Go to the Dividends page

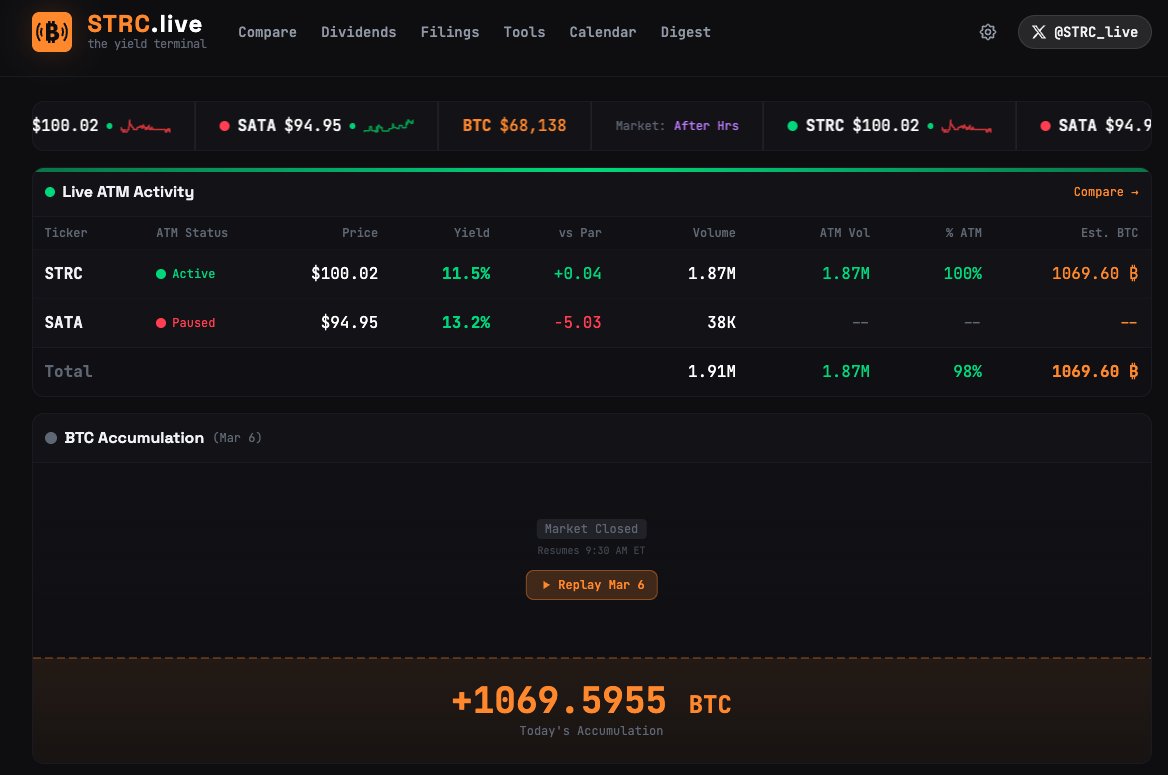point(358,32)
